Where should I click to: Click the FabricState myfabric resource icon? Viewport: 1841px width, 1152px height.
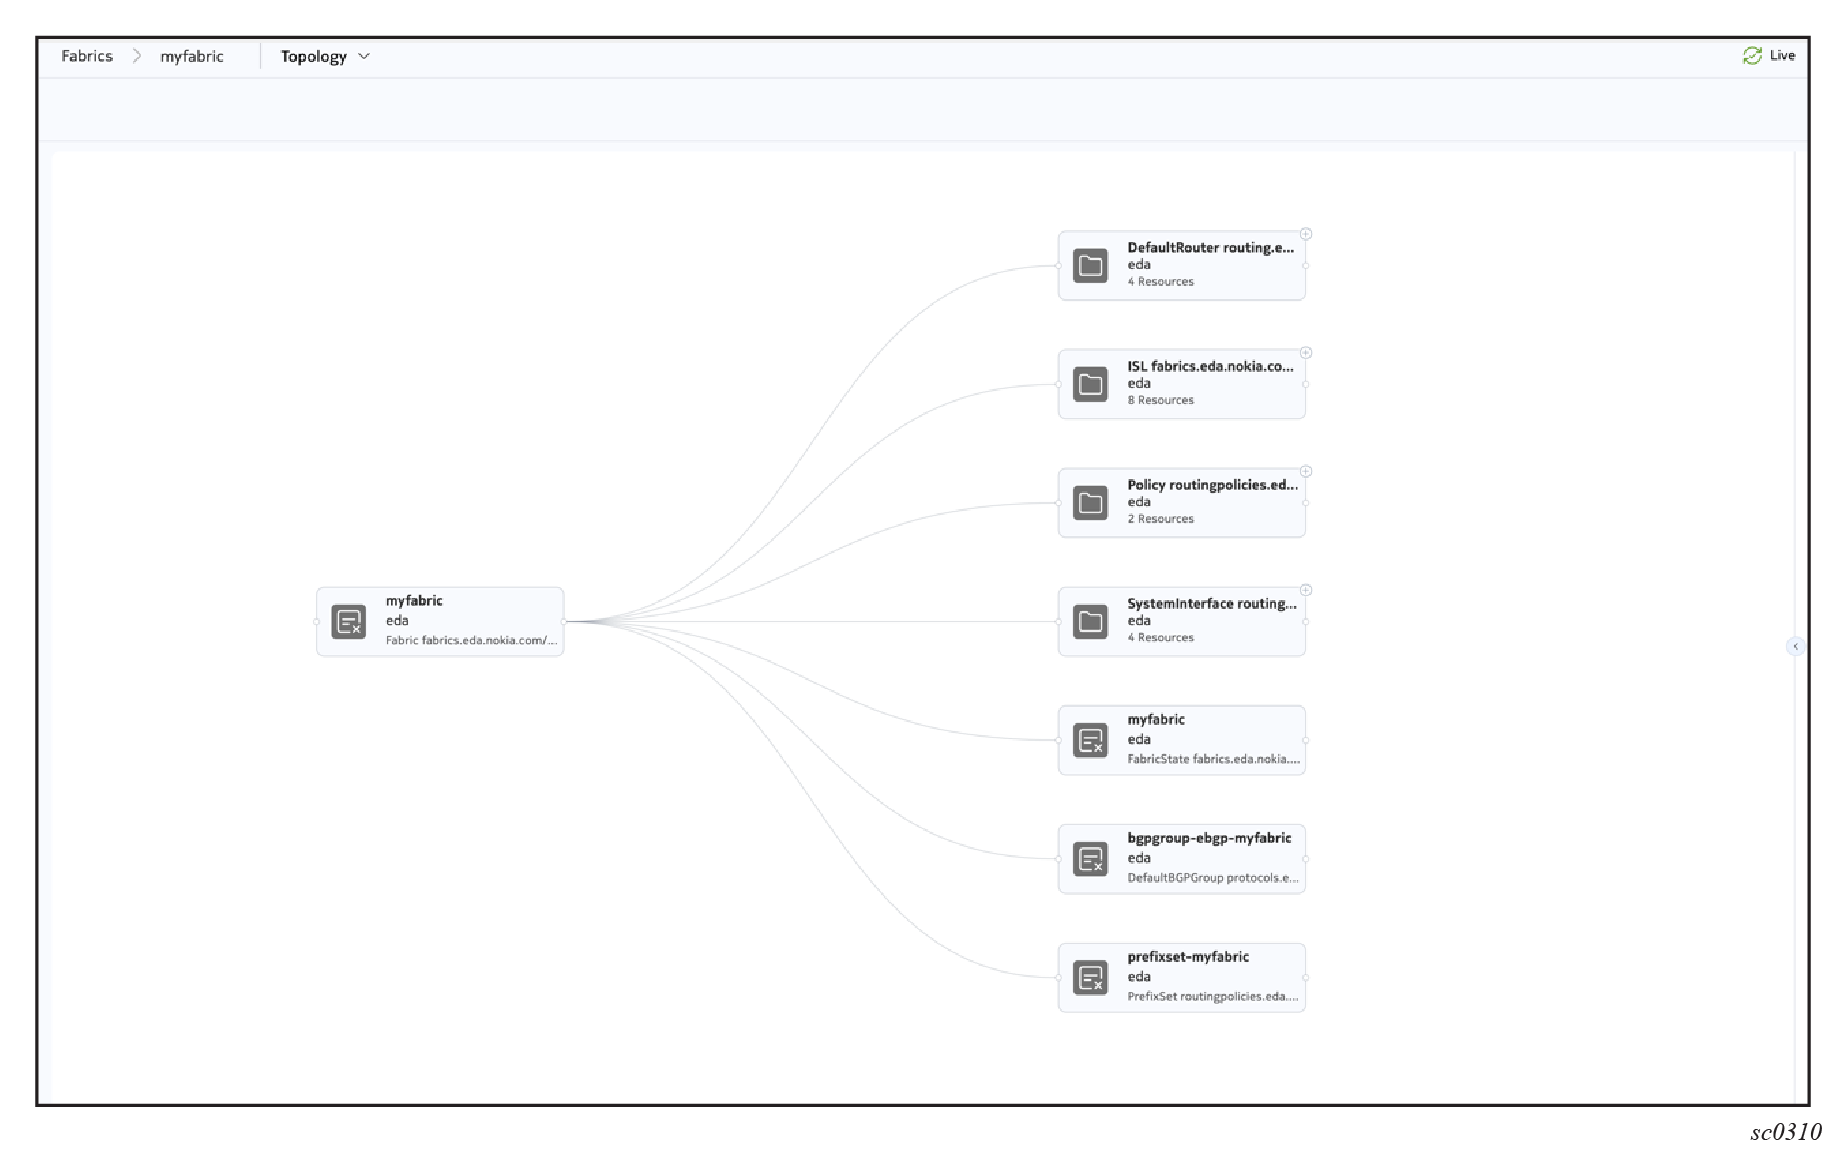[1090, 741]
